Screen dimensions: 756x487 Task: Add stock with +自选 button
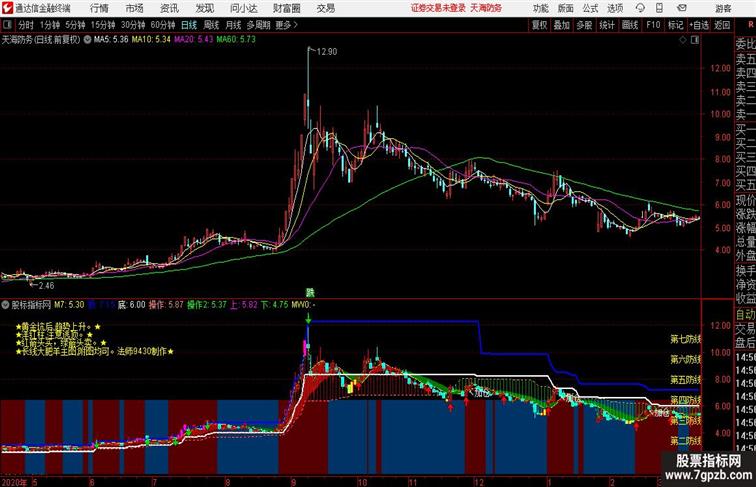[699, 25]
